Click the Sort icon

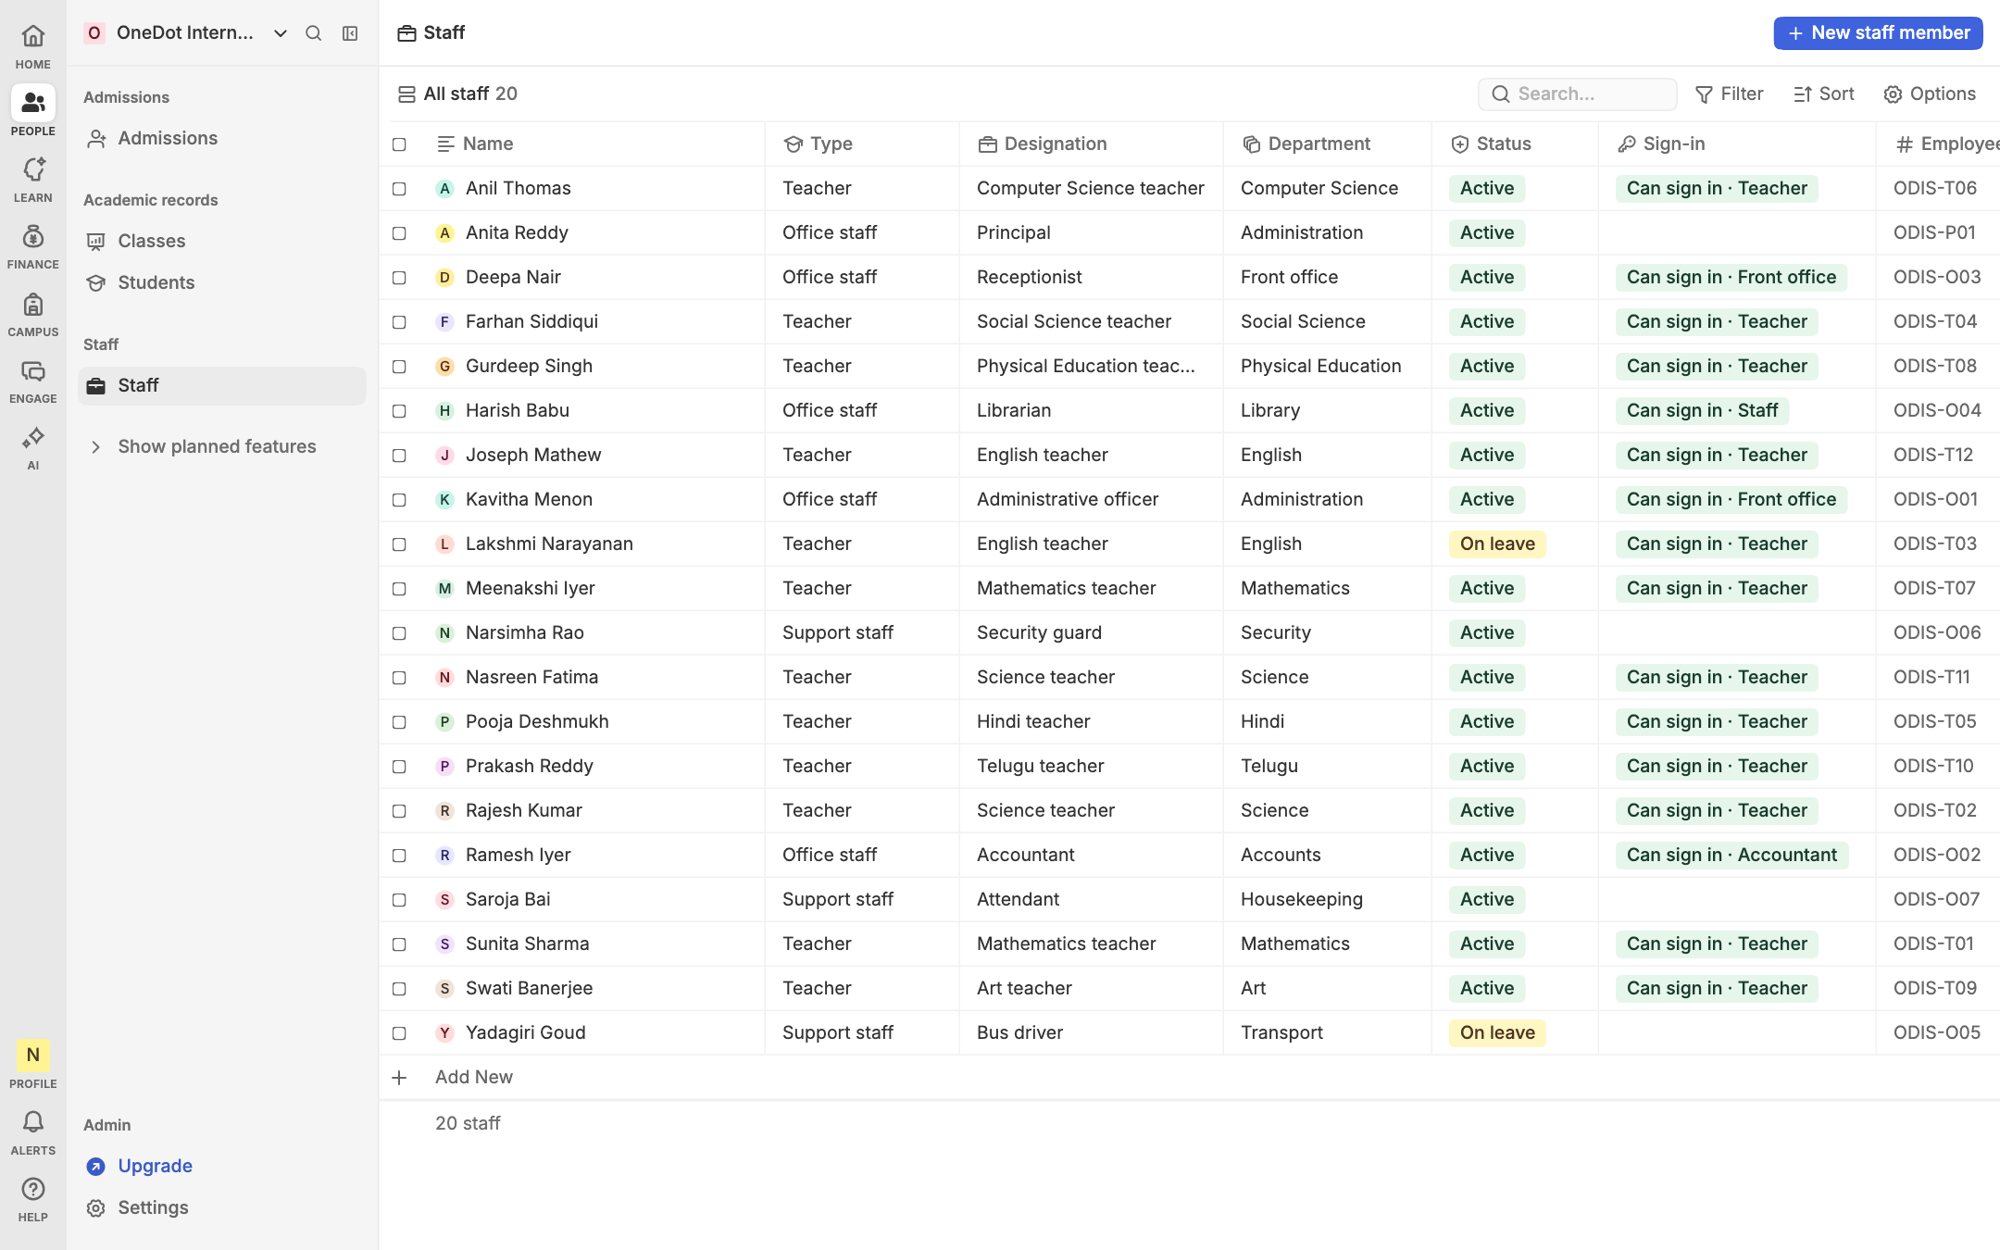(1802, 94)
